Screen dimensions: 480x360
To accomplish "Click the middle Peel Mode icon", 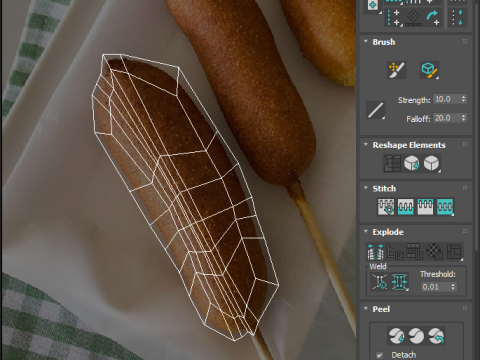I will (x=416, y=335).
